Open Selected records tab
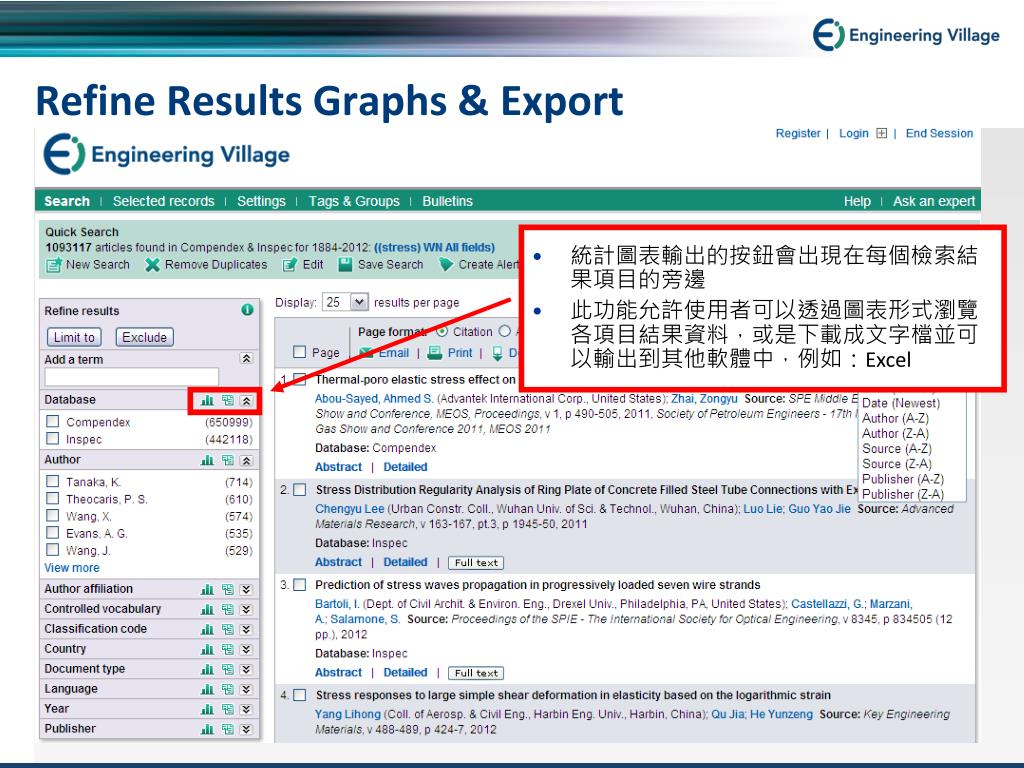Viewport: 1024px width, 768px height. 163,201
